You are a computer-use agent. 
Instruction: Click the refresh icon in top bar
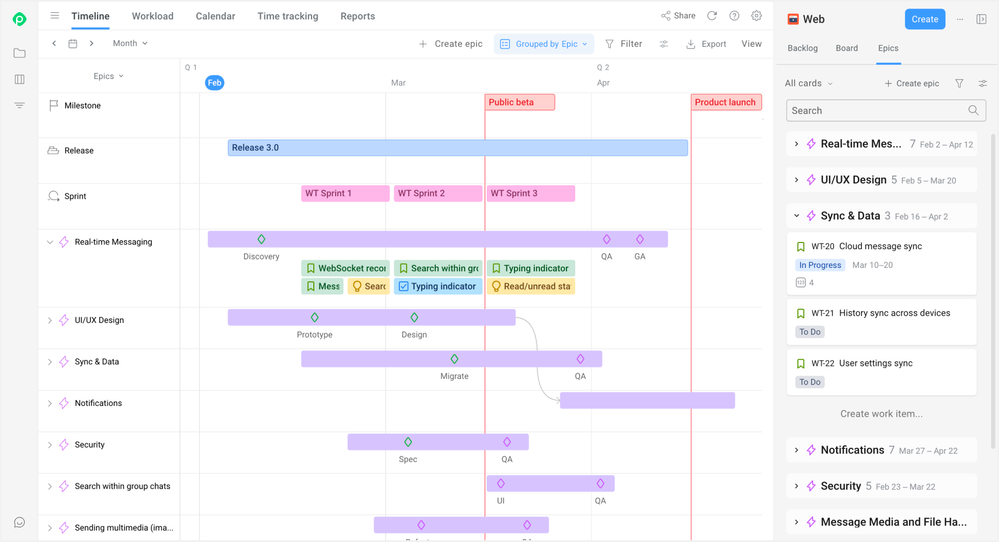pyautogui.click(x=712, y=15)
